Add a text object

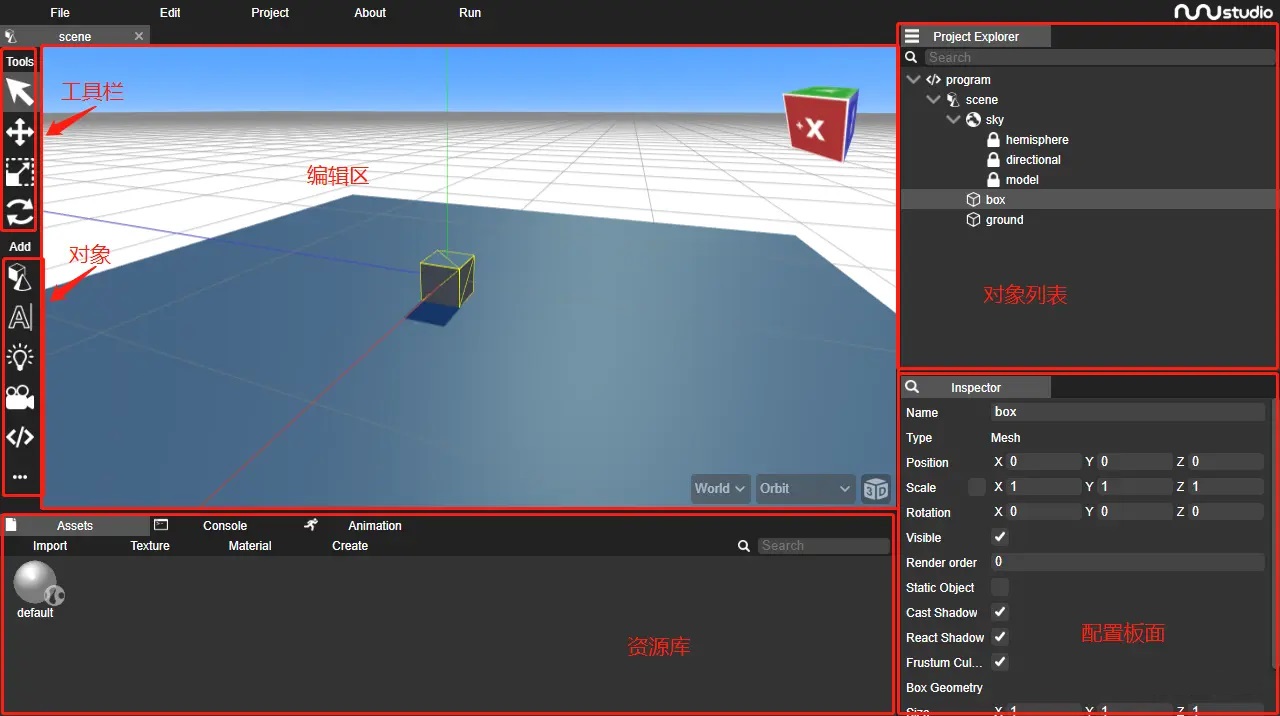tap(20, 317)
